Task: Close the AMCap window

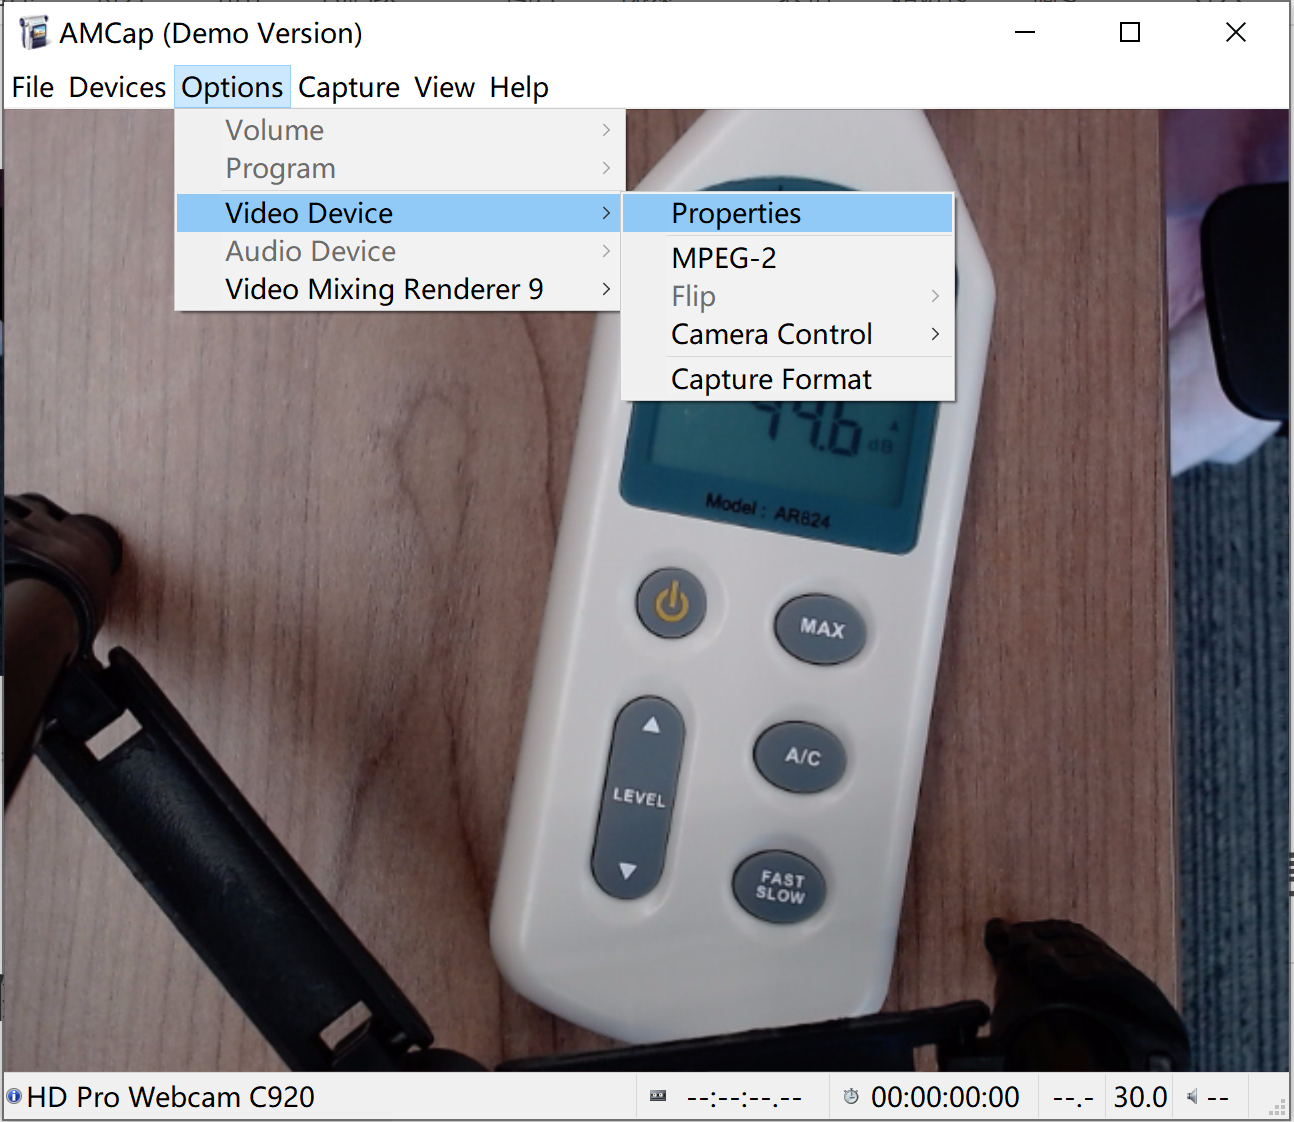Action: [1236, 33]
